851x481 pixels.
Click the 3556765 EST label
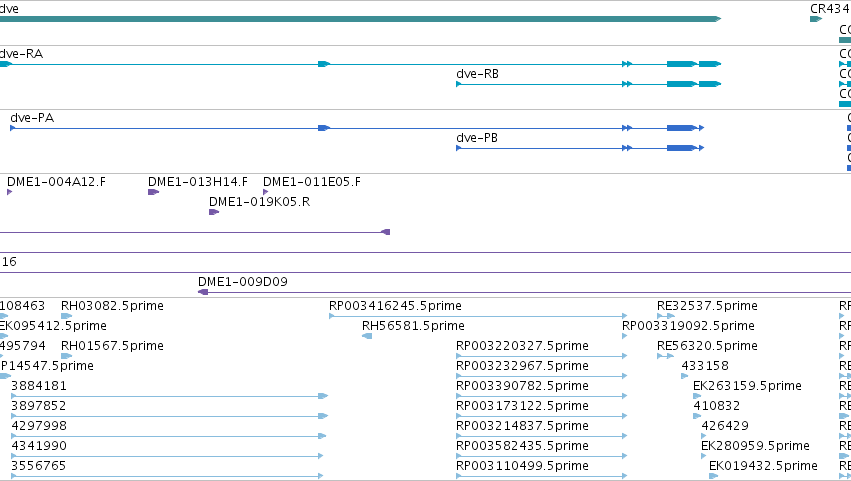point(39,466)
